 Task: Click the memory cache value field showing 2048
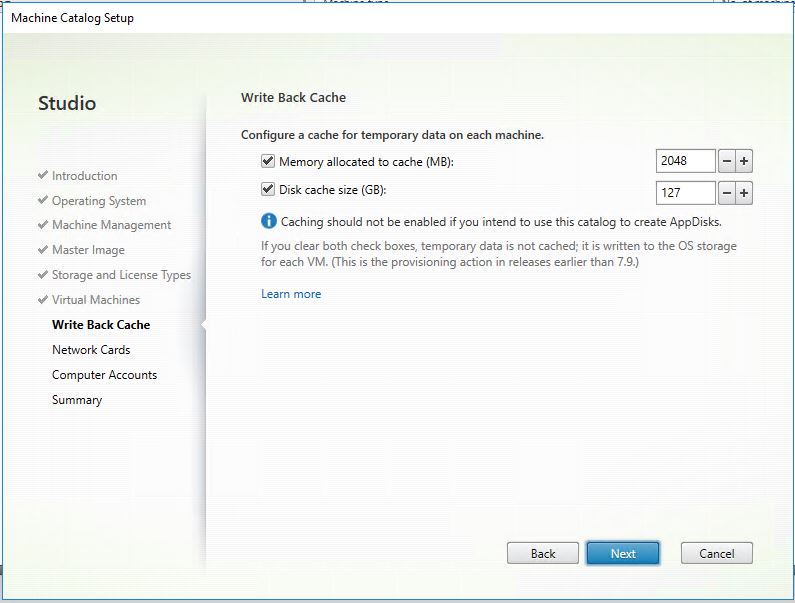(685, 161)
